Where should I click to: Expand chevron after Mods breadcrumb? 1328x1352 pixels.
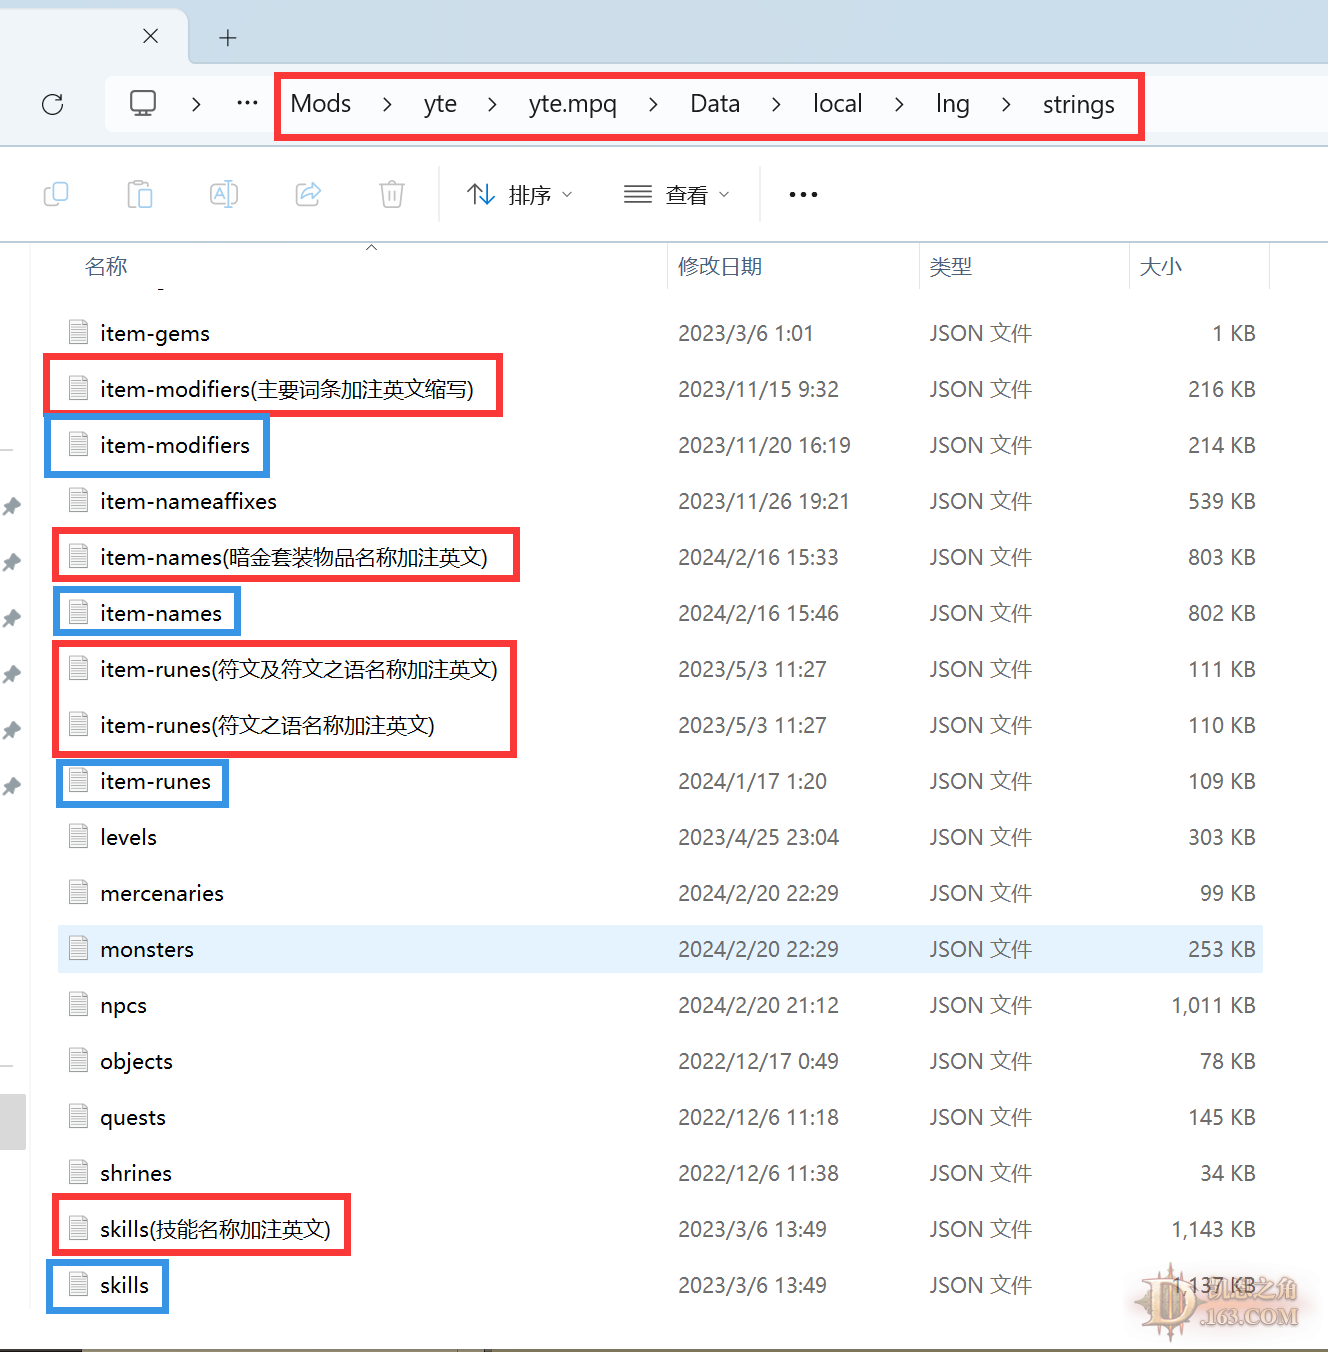coord(387,104)
